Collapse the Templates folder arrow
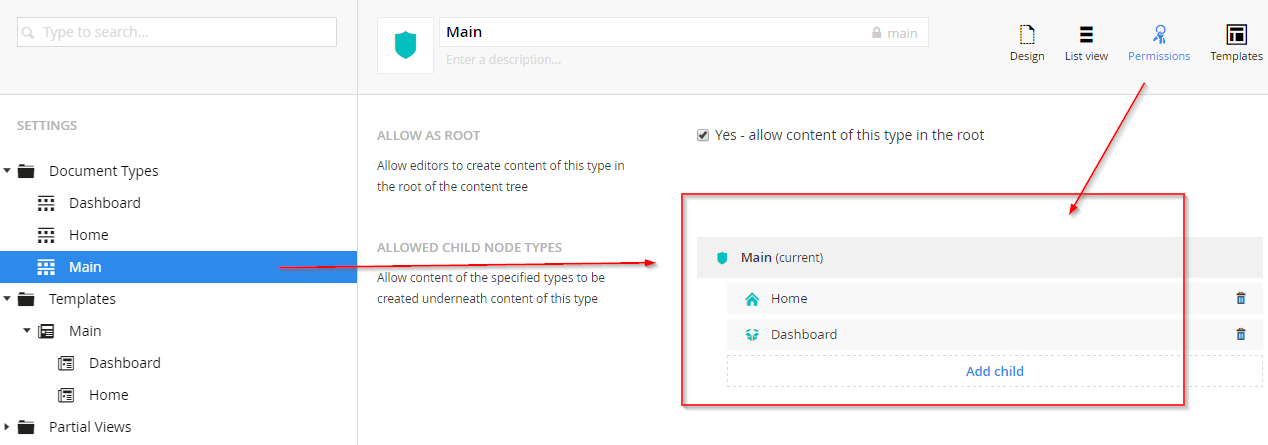1268x445 pixels. (7, 299)
